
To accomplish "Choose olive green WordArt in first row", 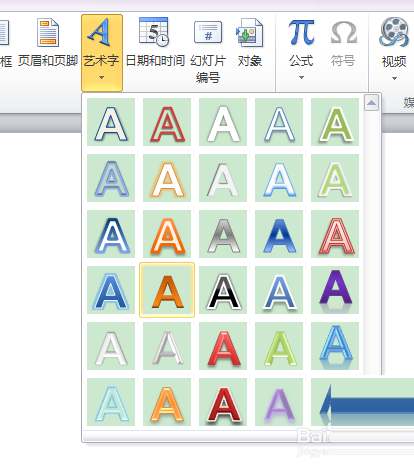I will 335,122.
